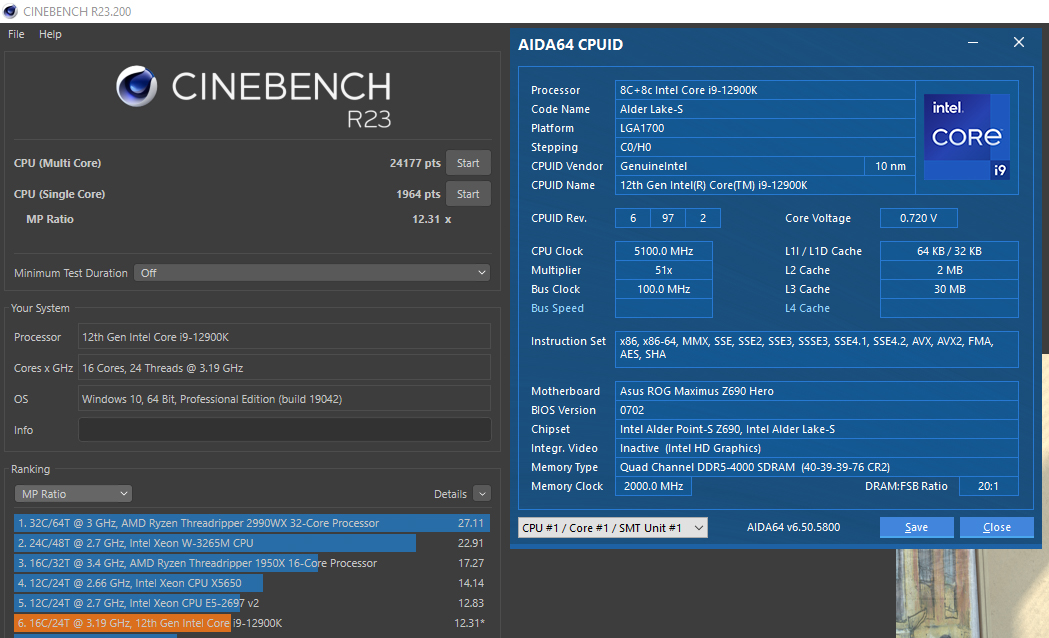
Task: Click the Motherboard value Asus ROG Maximus Z690 Hero
Action: (816, 391)
